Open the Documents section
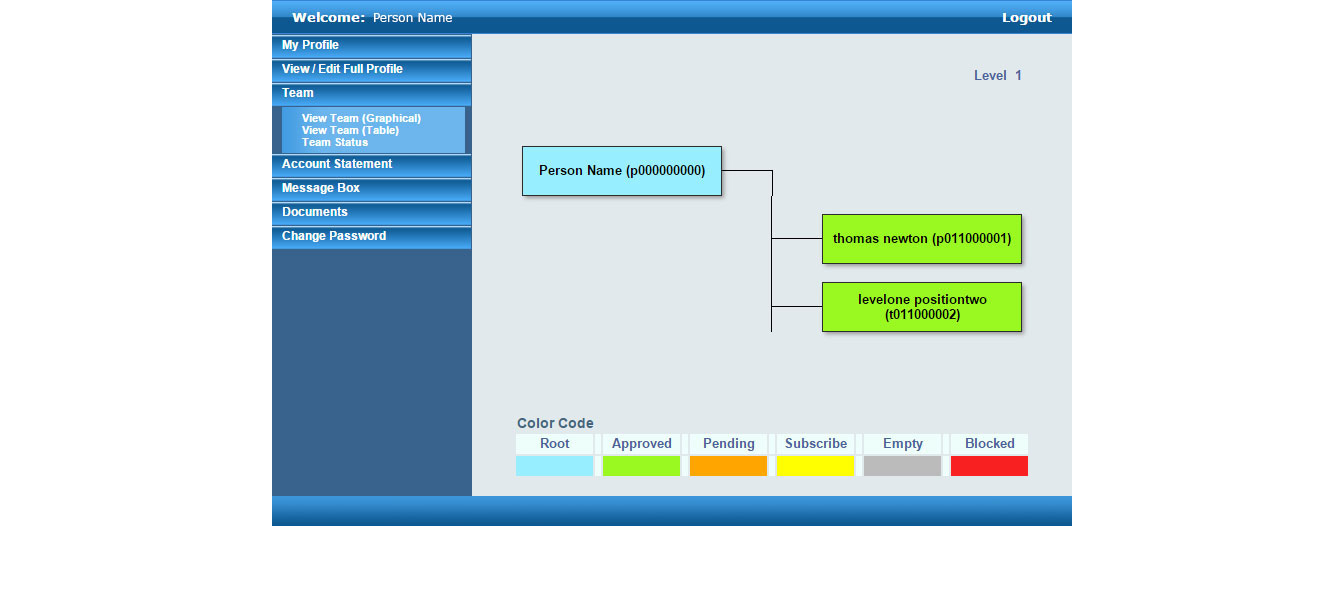 coord(313,211)
